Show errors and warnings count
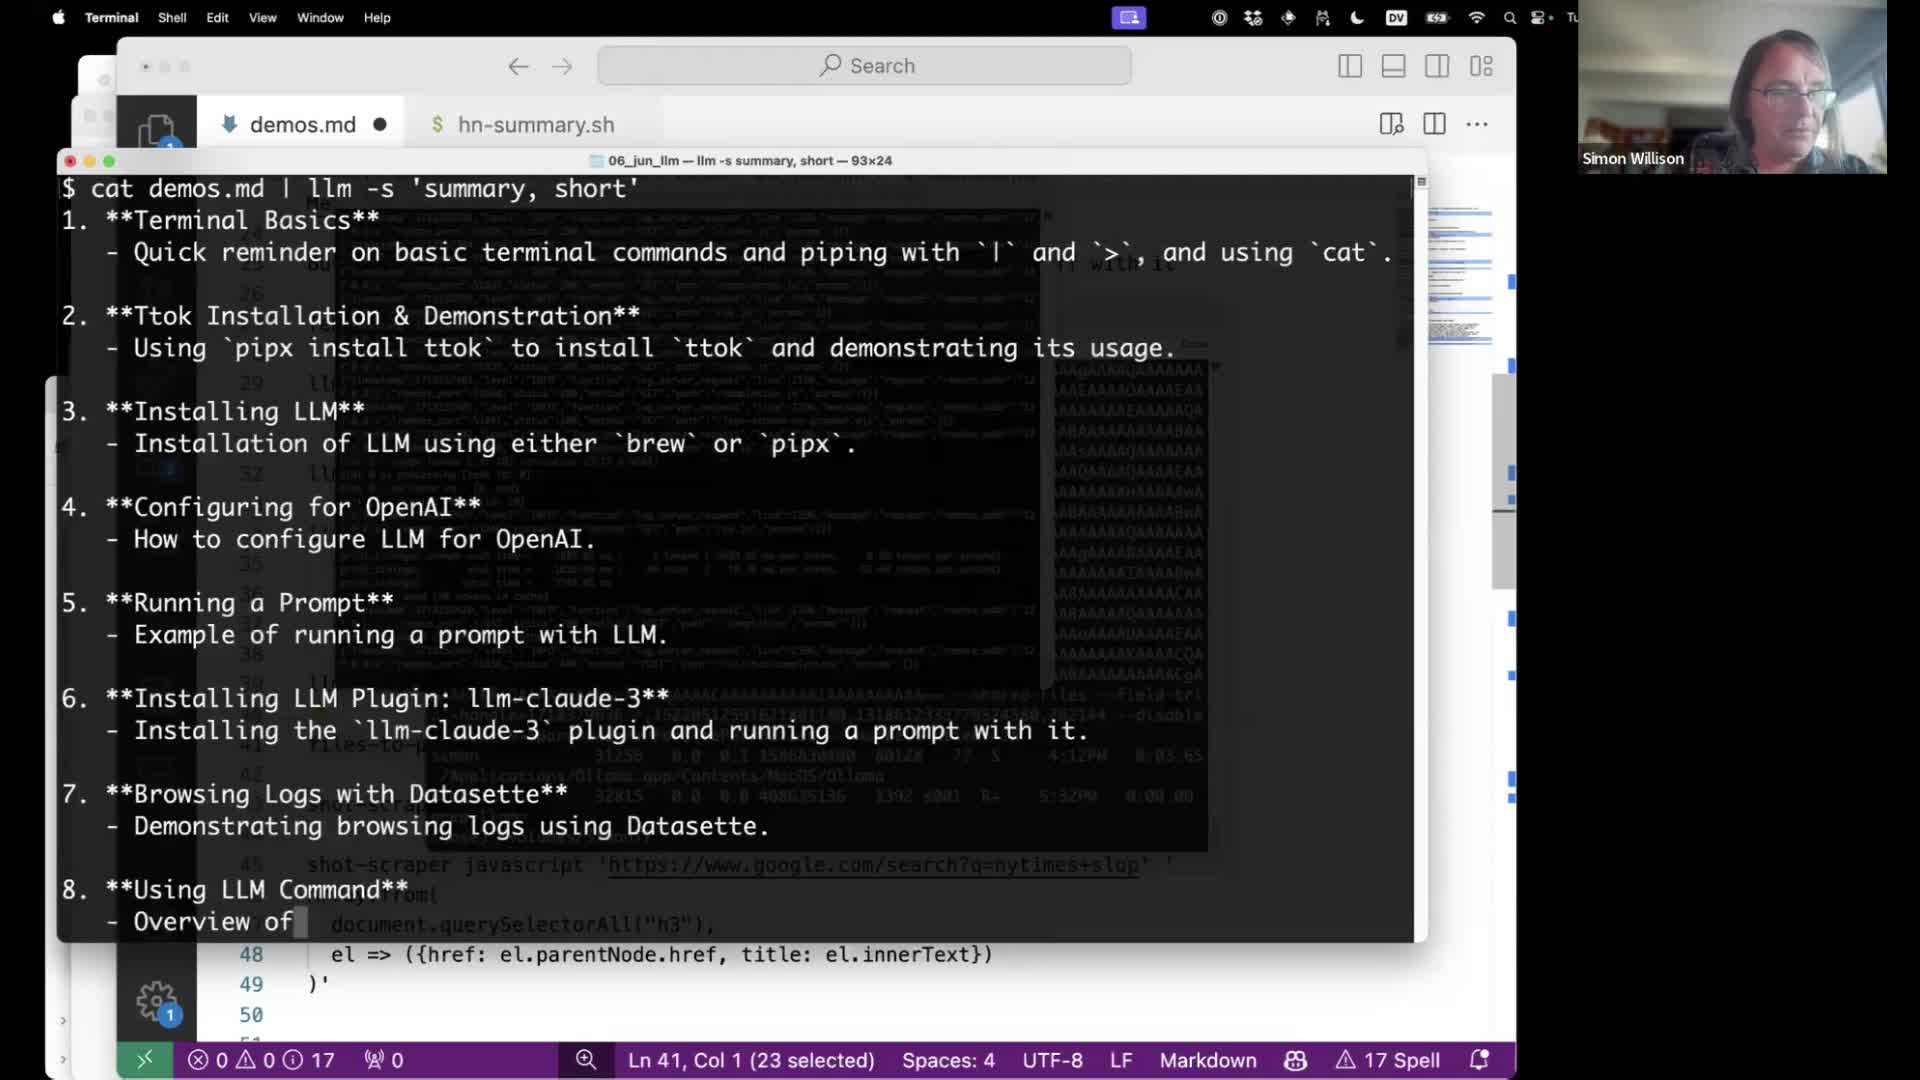 pos(261,1060)
